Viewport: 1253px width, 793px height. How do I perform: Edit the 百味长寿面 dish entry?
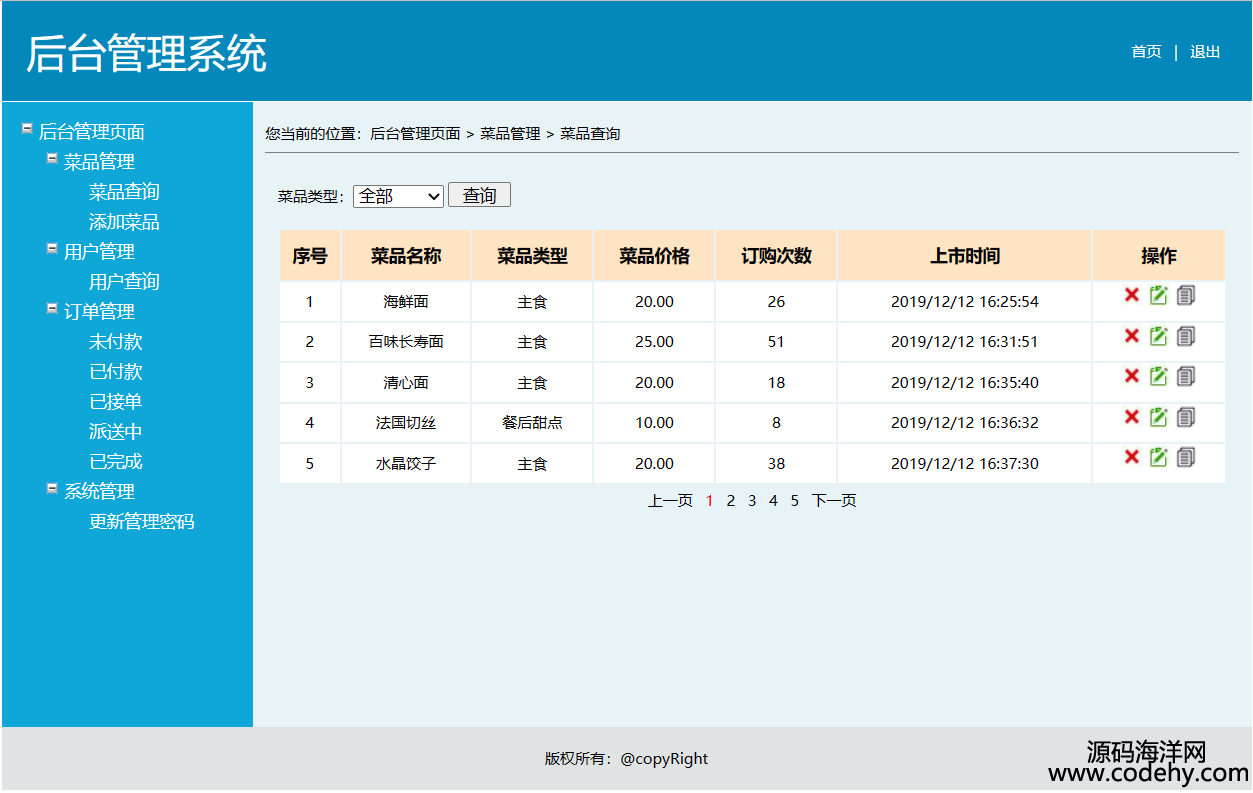pyautogui.click(x=1159, y=335)
